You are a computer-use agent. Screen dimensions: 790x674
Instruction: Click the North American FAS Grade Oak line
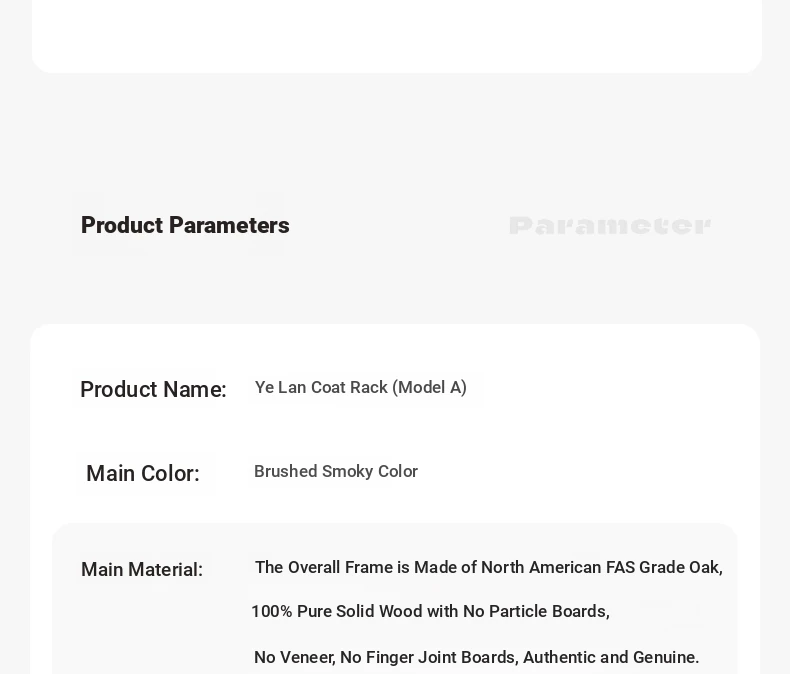tap(489, 567)
